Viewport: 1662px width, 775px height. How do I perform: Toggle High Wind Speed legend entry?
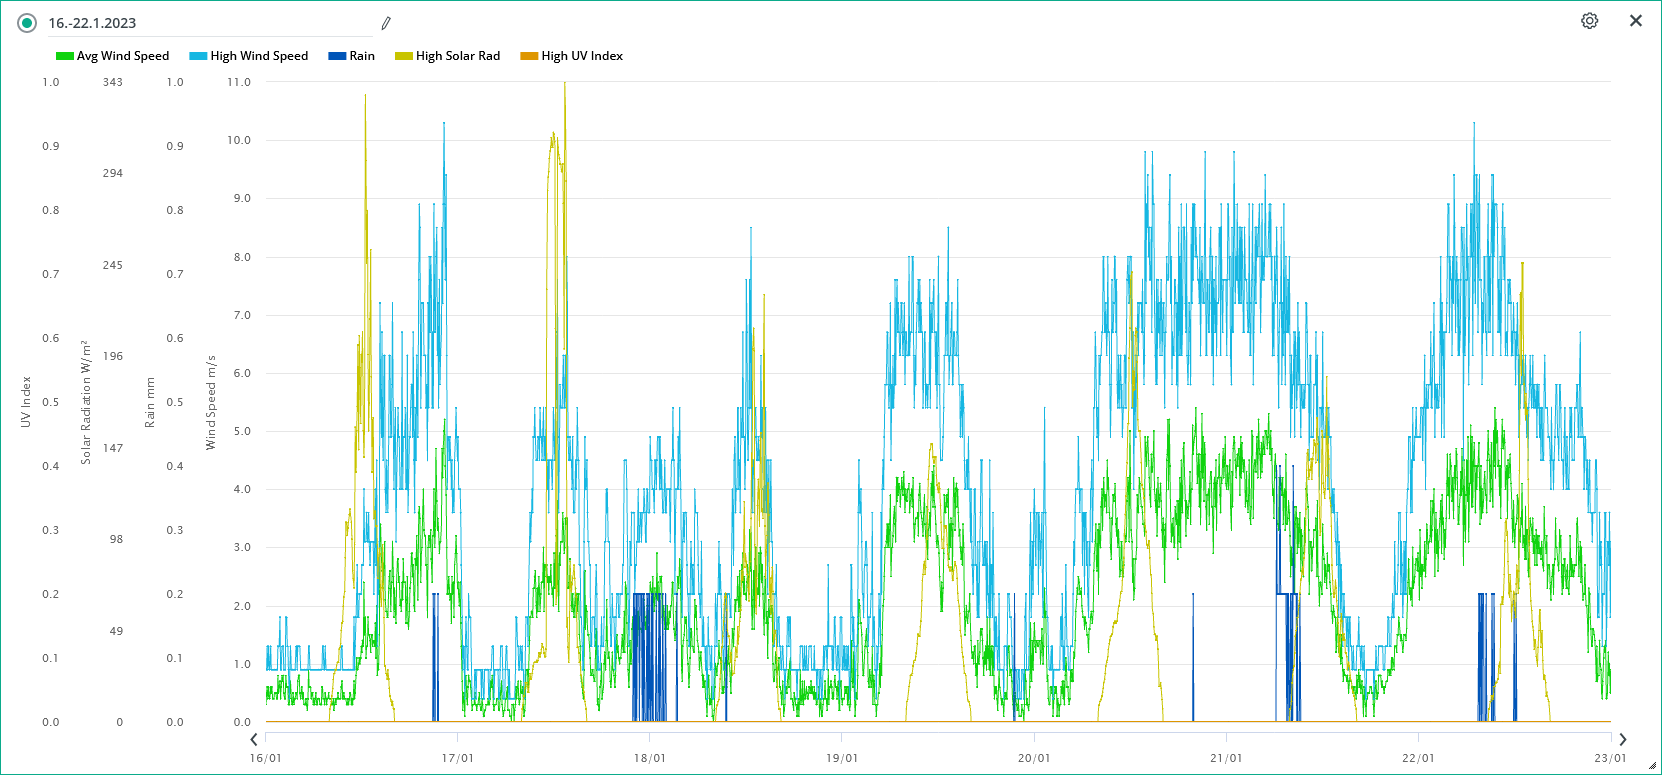pyautogui.click(x=259, y=56)
